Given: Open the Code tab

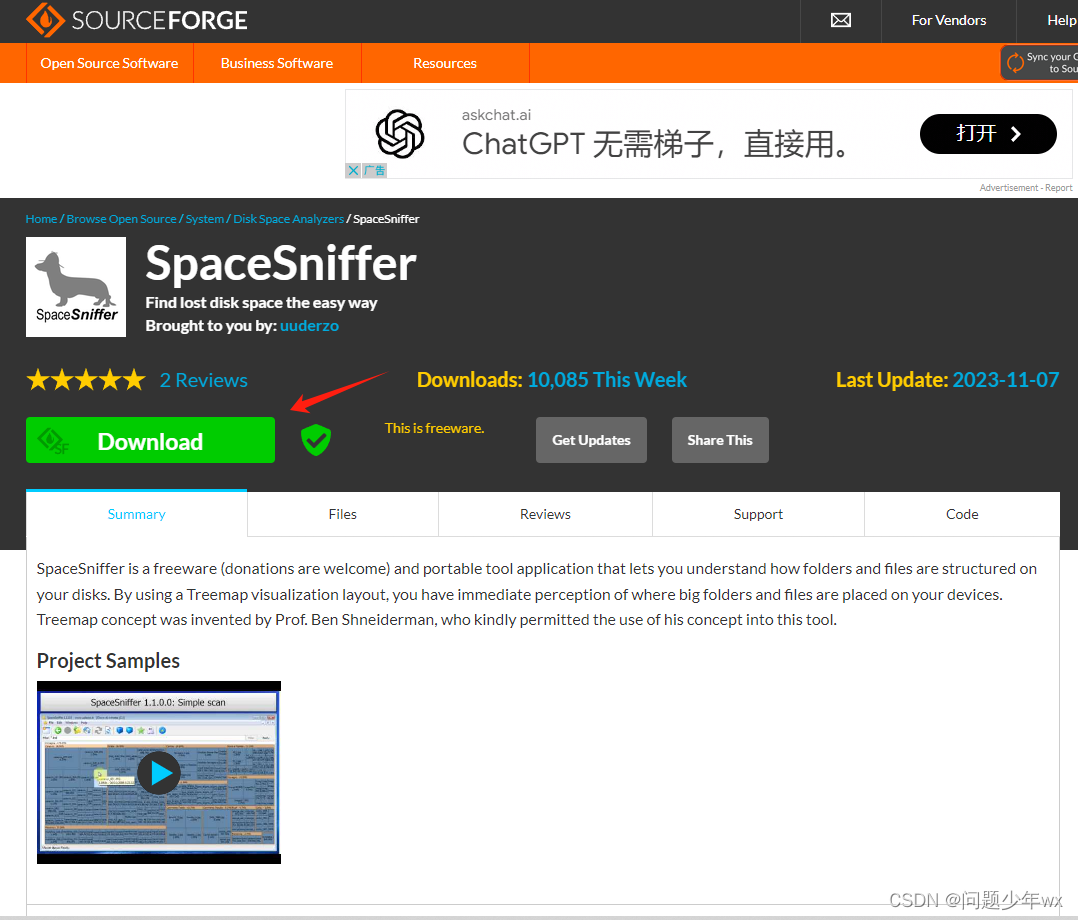Looking at the screenshot, I should click(x=962, y=514).
